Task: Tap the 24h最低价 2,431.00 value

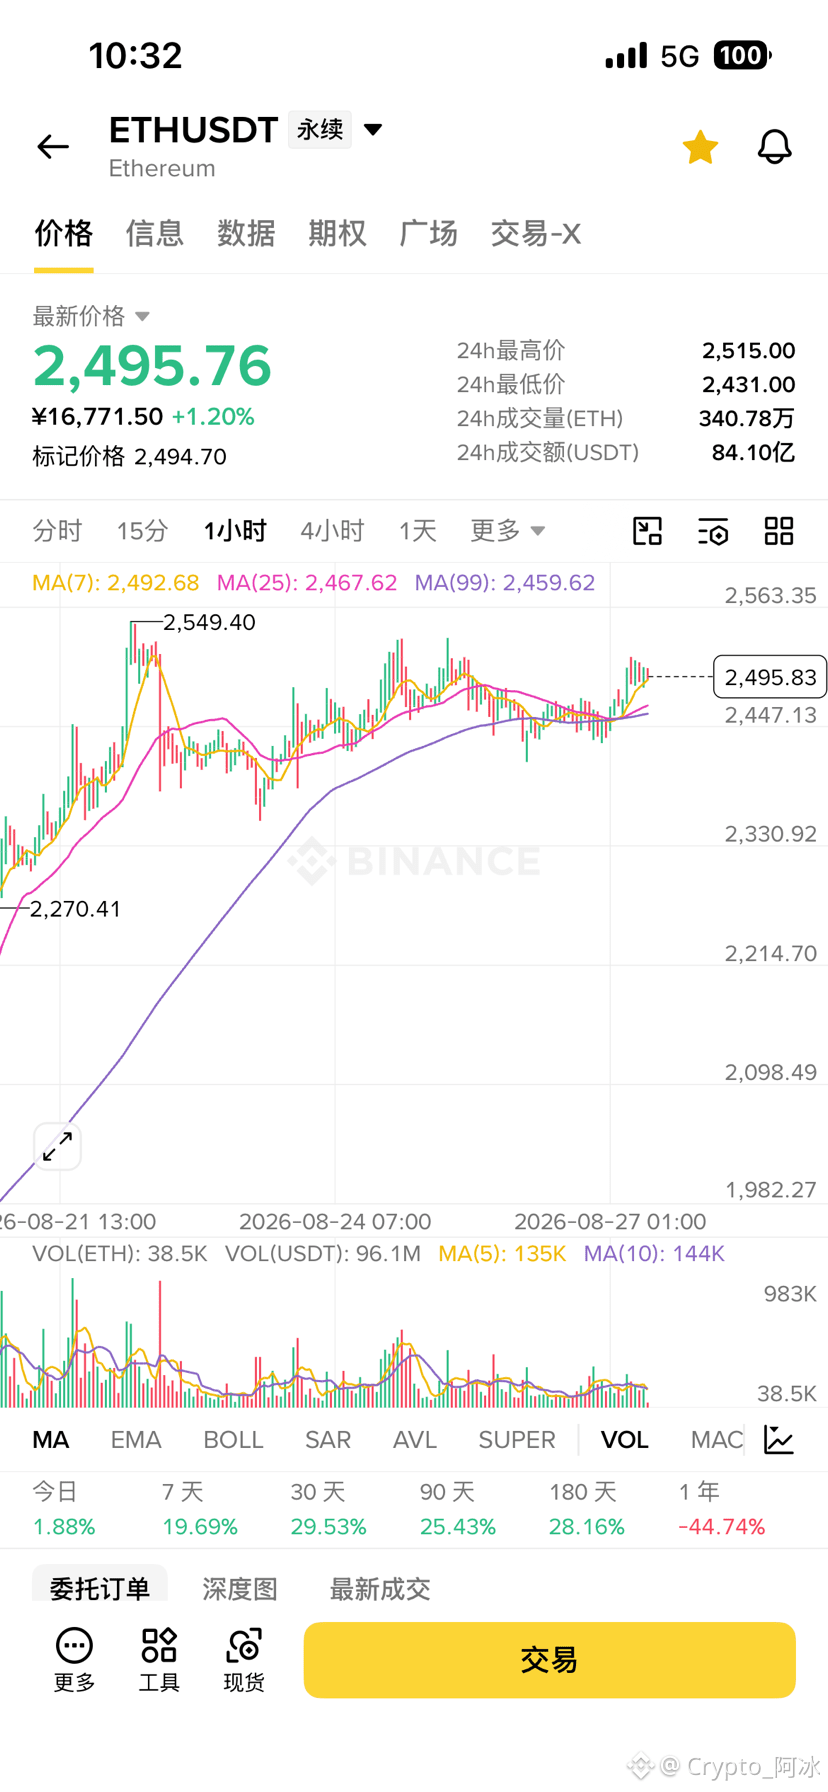Action: click(749, 385)
